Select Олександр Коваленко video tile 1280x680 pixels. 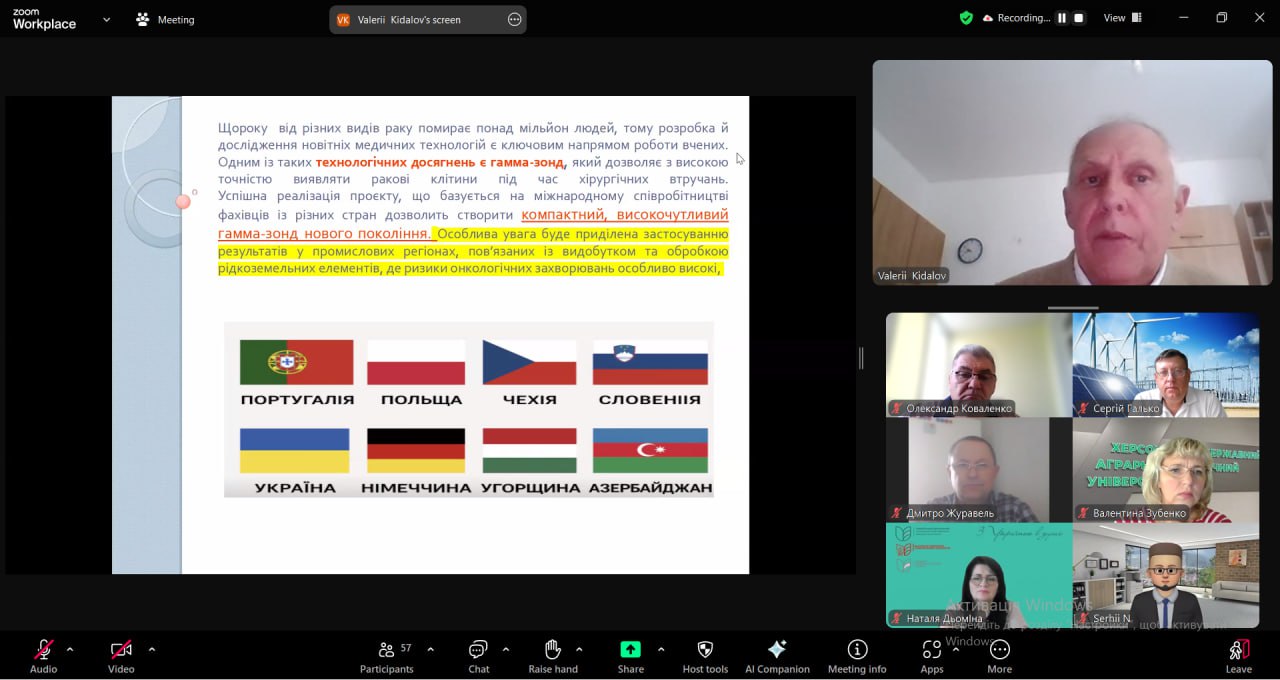[x=979, y=364]
